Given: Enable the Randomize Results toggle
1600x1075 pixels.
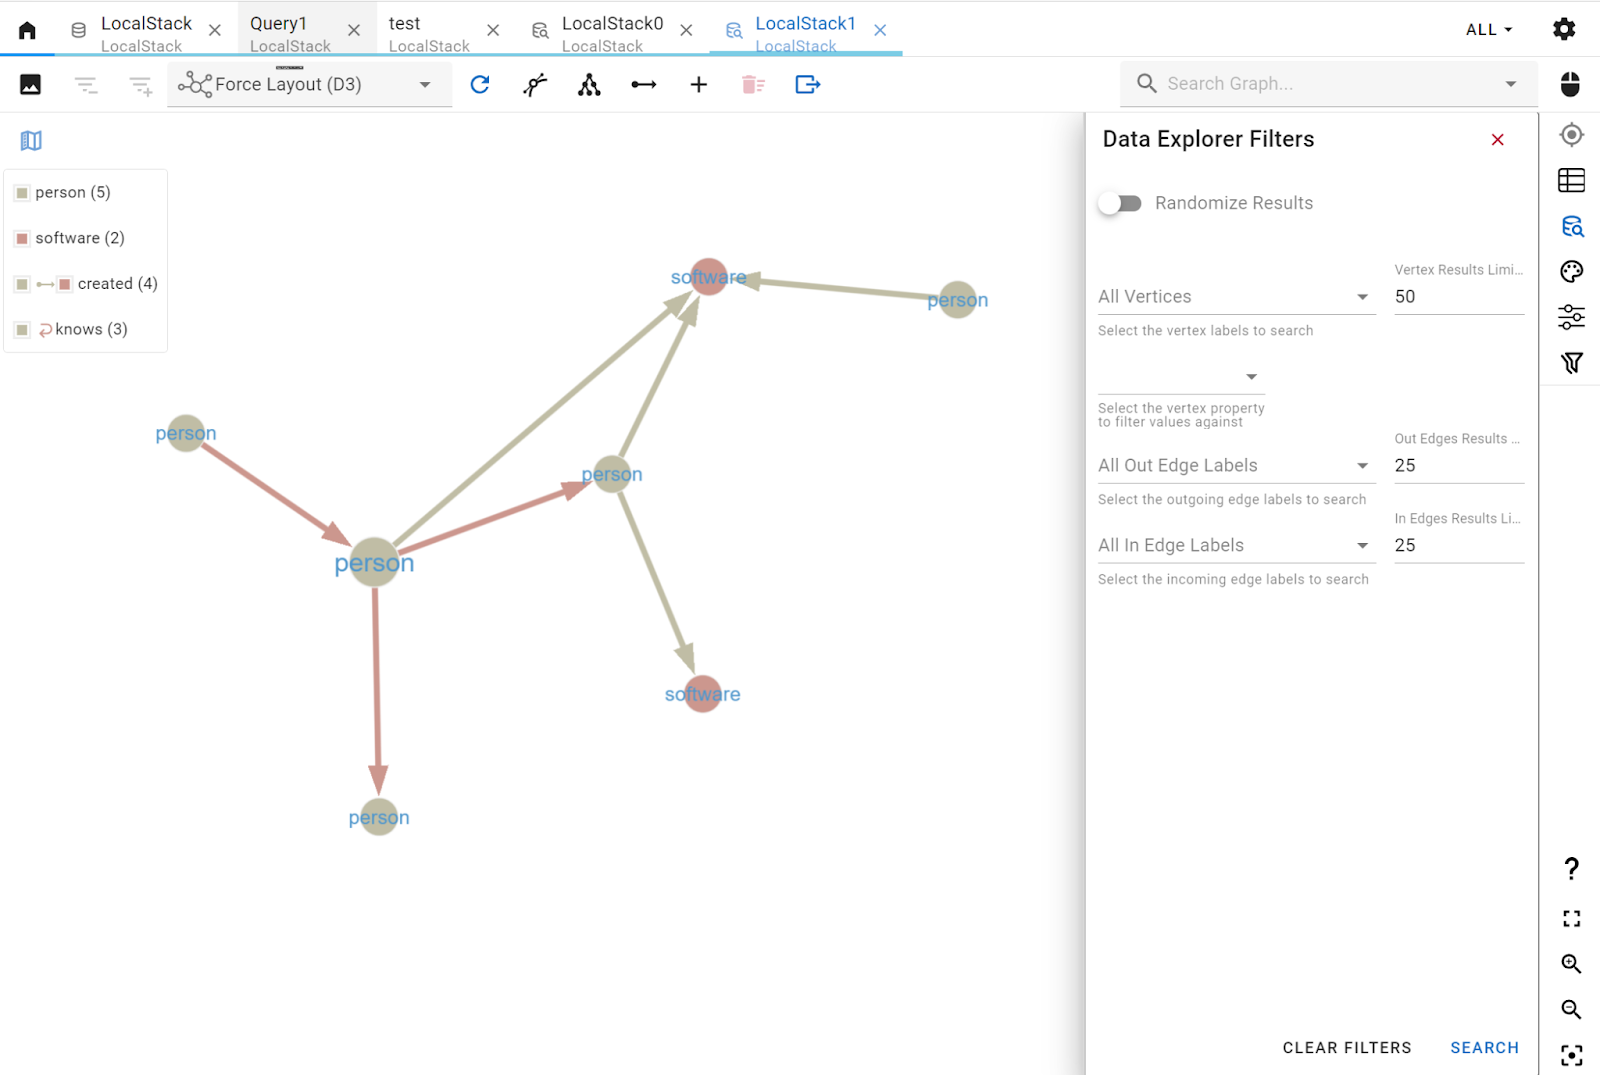Looking at the screenshot, I should pyautogui.click(x=1119, y=202).
